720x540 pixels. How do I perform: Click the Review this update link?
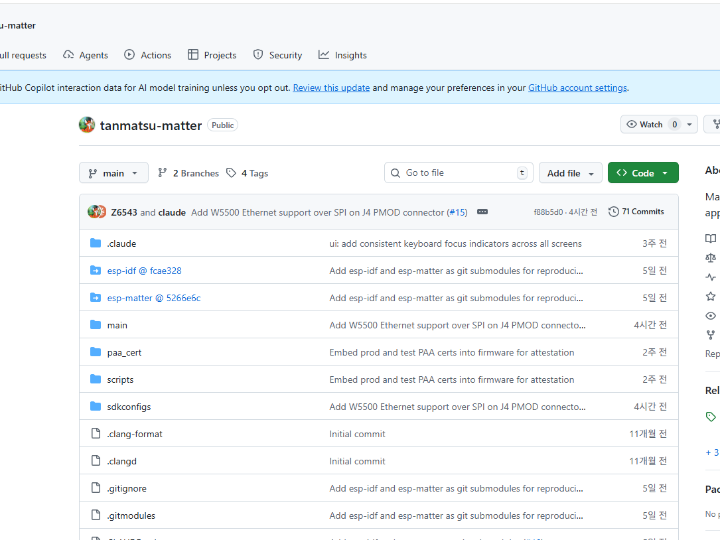point(331,88)
